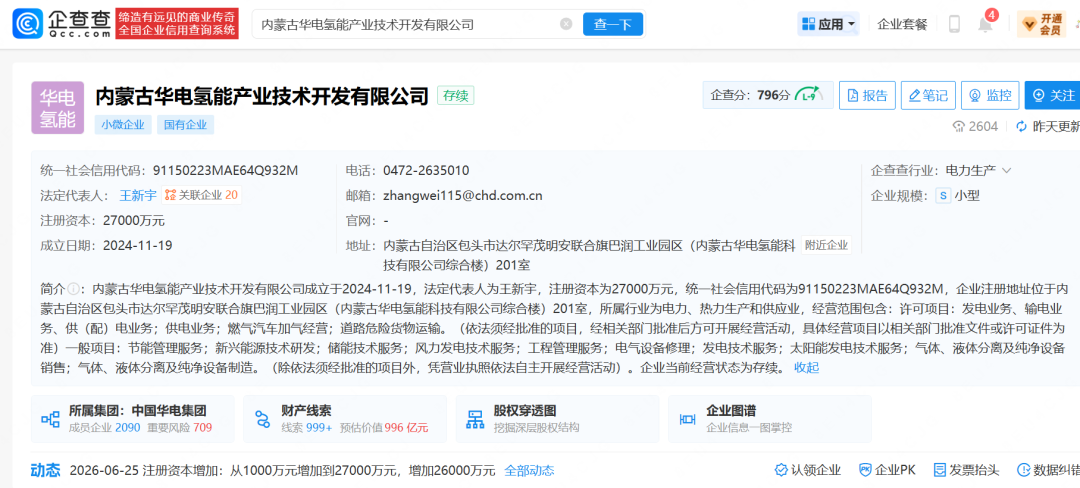The height and width of the screenshot is (488, 1080).
Task: Click the 所属集团 group structure icon
Action: [x=50, y=418]
